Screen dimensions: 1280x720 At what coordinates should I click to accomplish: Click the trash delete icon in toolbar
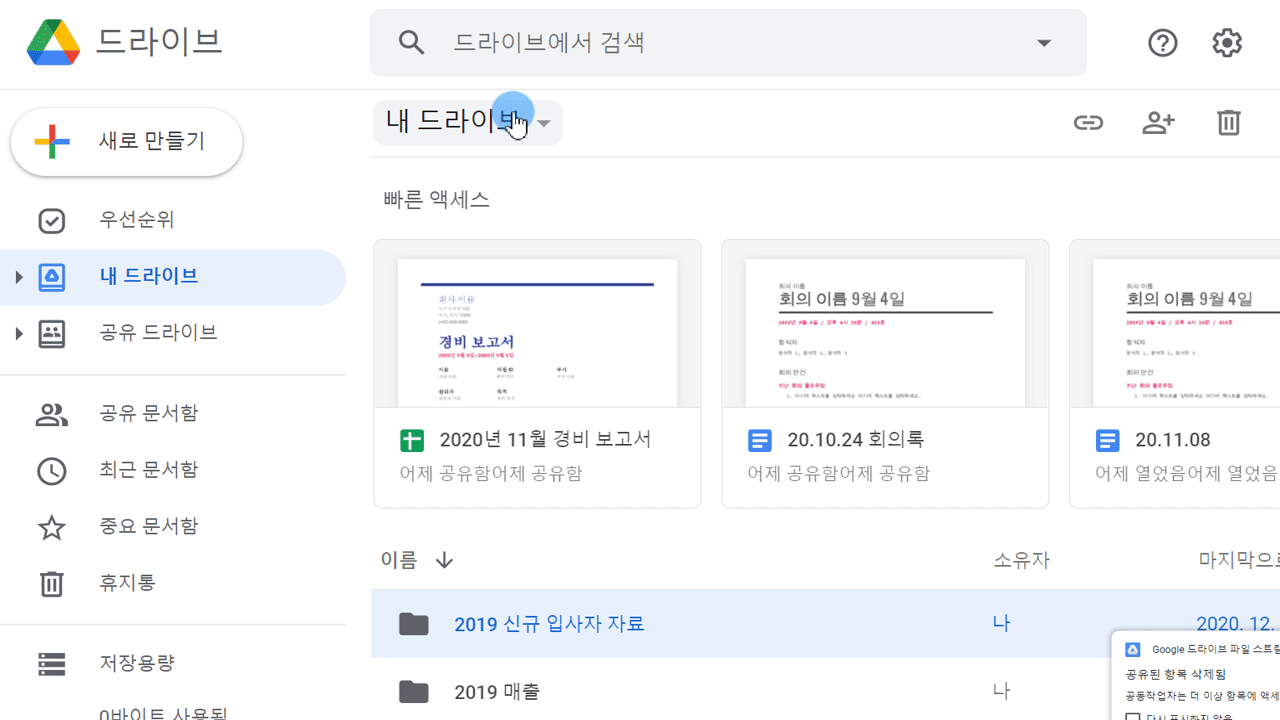point(1229,123)
